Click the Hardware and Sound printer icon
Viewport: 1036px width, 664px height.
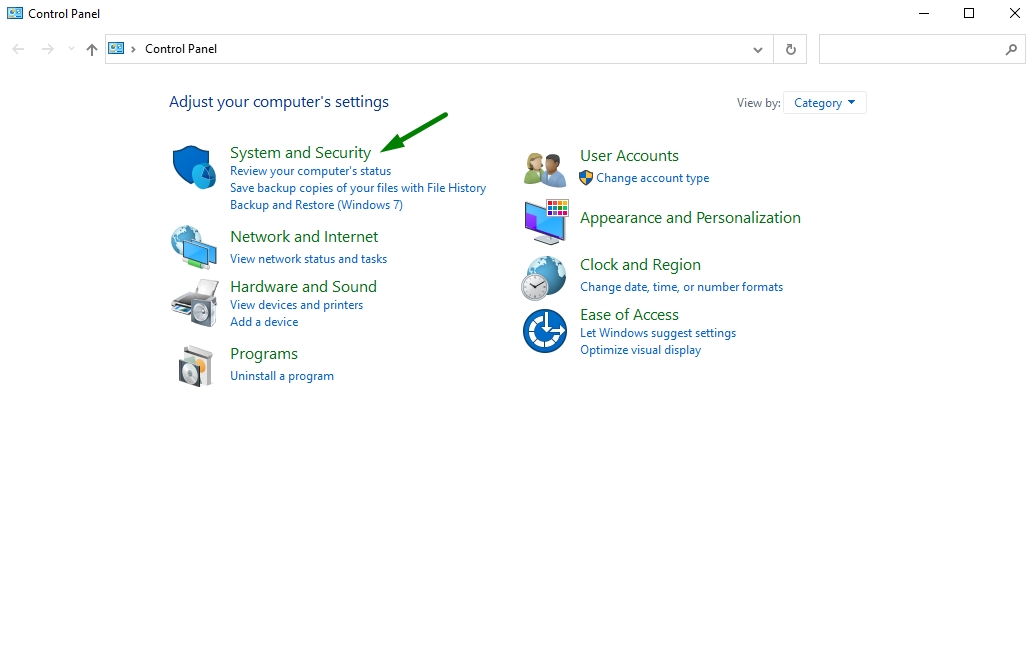tap(194, 303)
